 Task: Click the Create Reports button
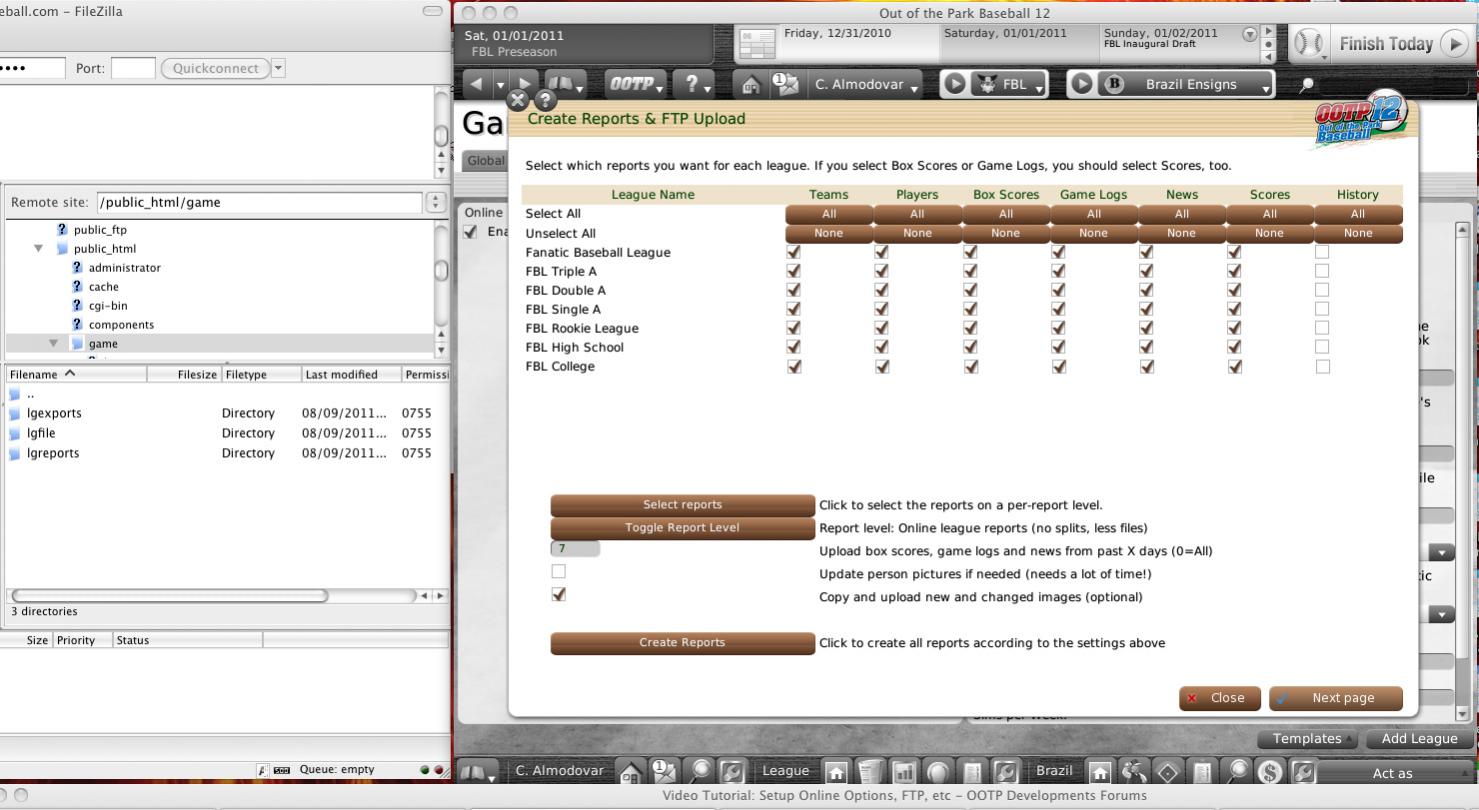coord(682,643)
